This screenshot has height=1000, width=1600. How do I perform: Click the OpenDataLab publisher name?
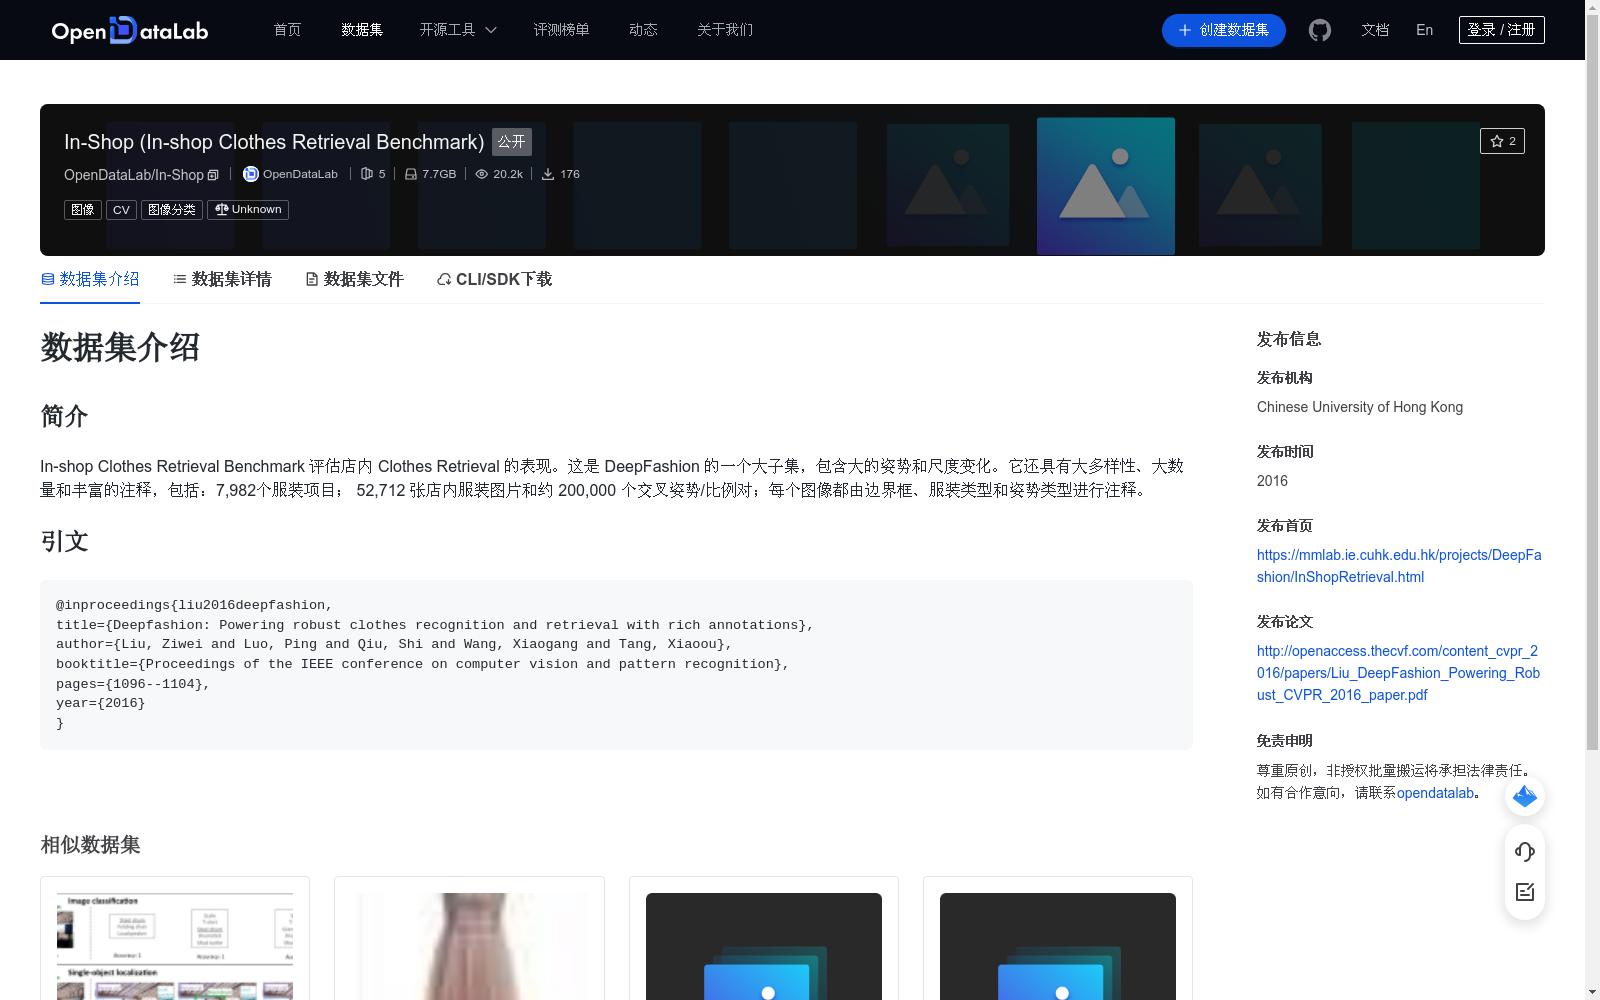pyautogui.click(x=300, y=174)
